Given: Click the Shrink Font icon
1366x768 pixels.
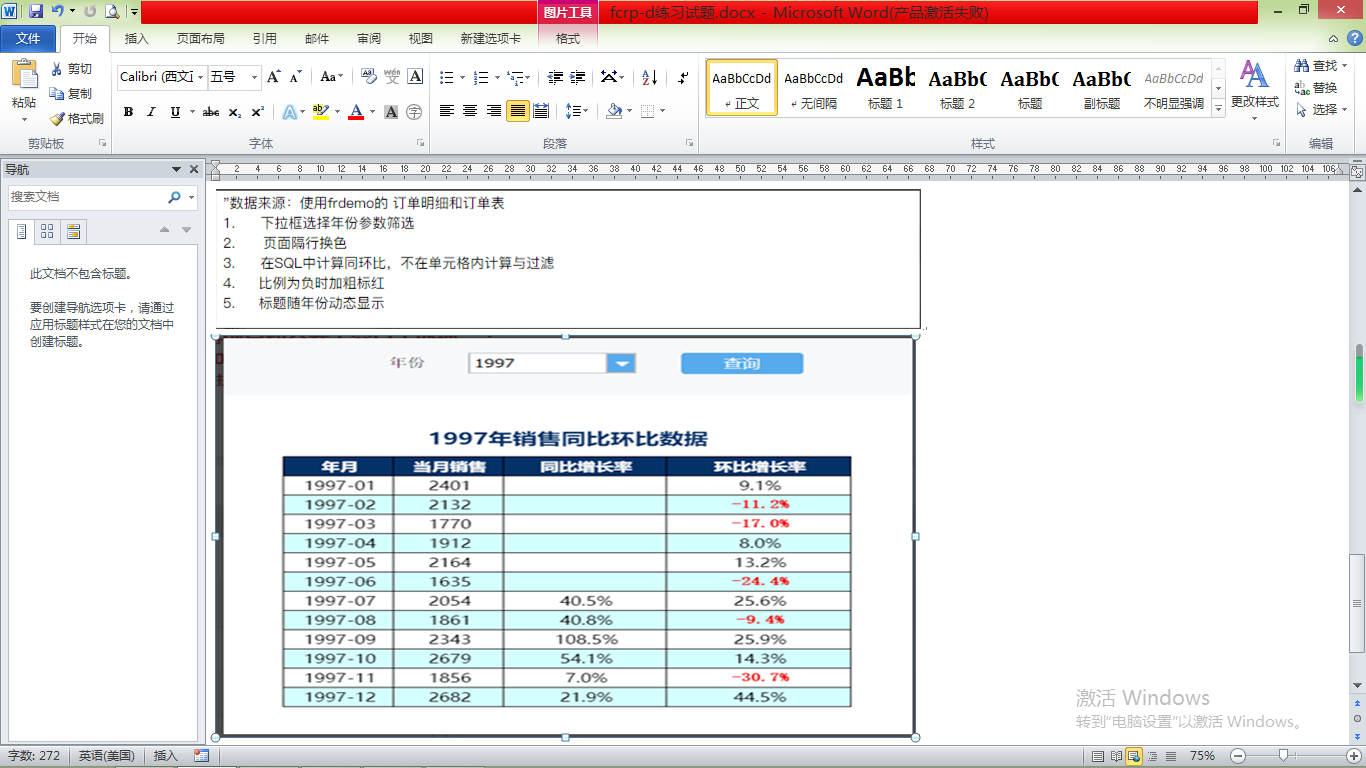Looking at the screenshot, I should point(296,77).
